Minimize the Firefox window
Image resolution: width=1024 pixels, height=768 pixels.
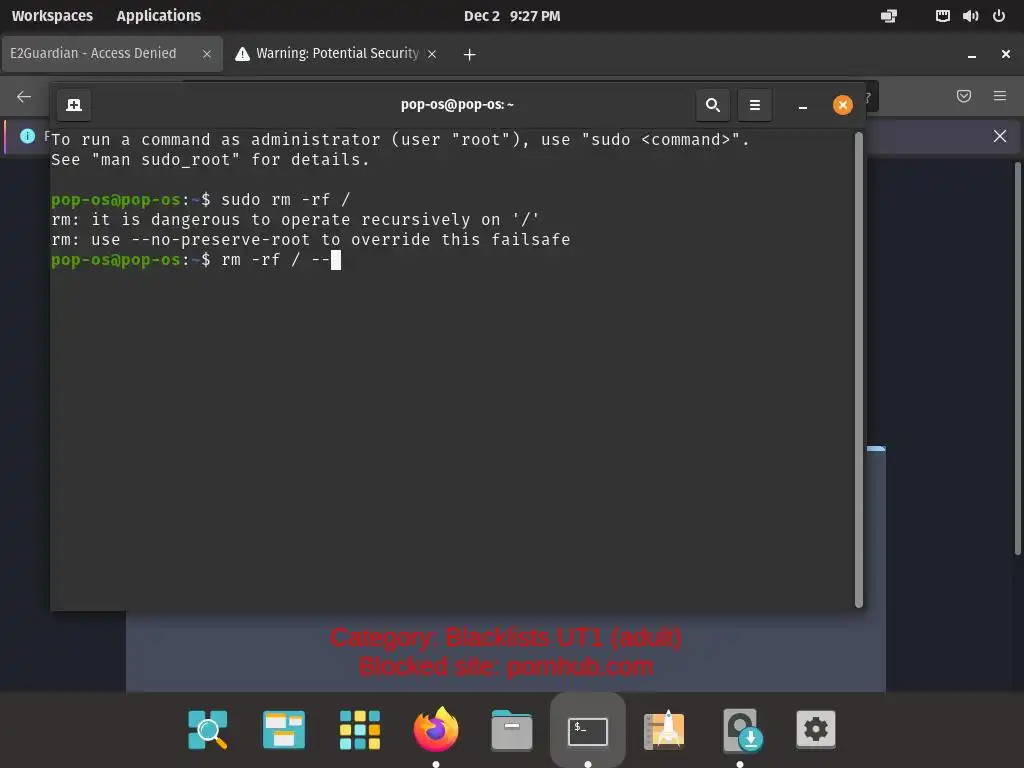click(x=972, y=55)
